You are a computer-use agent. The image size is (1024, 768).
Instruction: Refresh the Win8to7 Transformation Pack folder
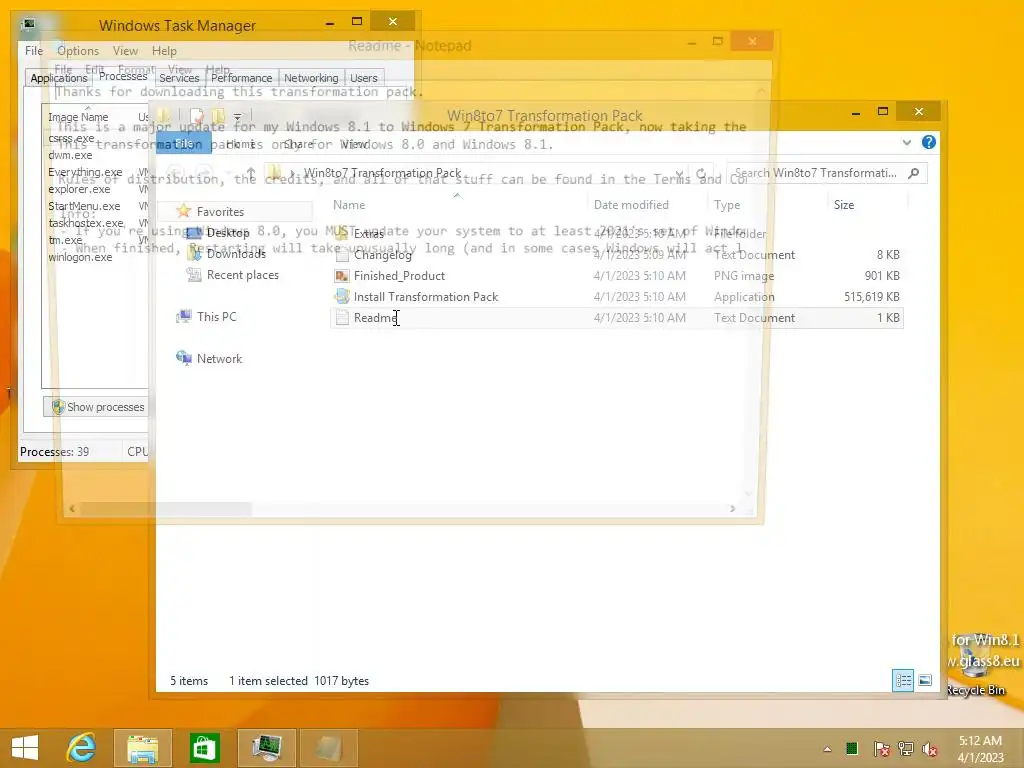pos(701,174)
